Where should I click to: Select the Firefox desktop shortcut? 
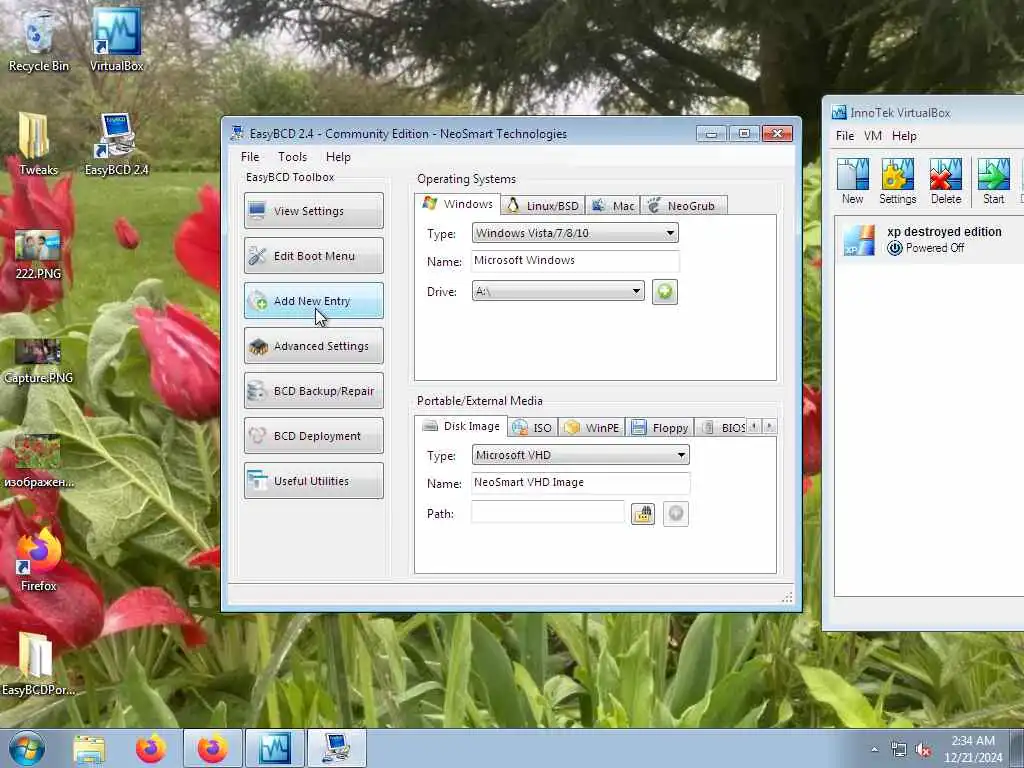38,560
